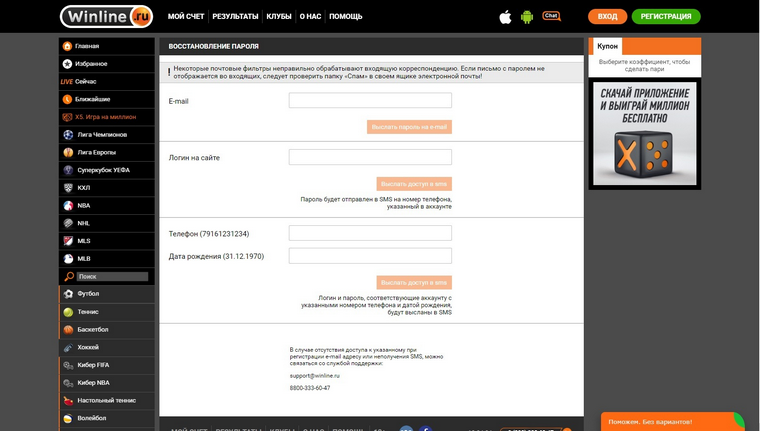Open the ПОМОЩЬ menu

click(x=346, y=16)
